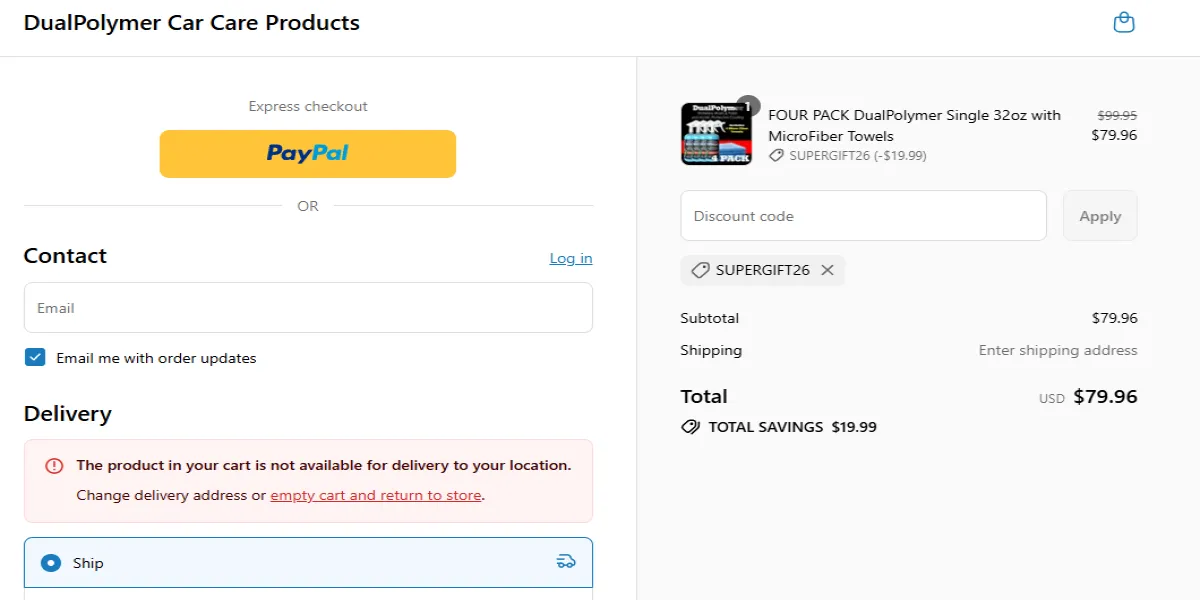The height and width of the screenshot is (600, 1200).
Task: Open the cart bag icon
Action: coord(1124,22)
